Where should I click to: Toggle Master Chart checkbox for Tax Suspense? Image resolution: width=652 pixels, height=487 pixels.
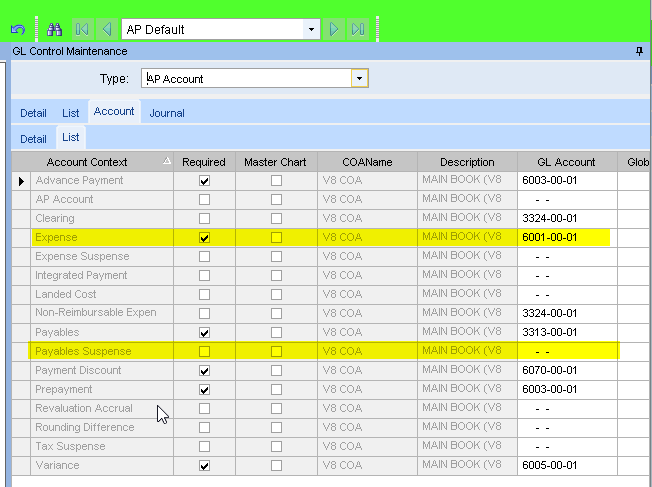pos(276,446)
